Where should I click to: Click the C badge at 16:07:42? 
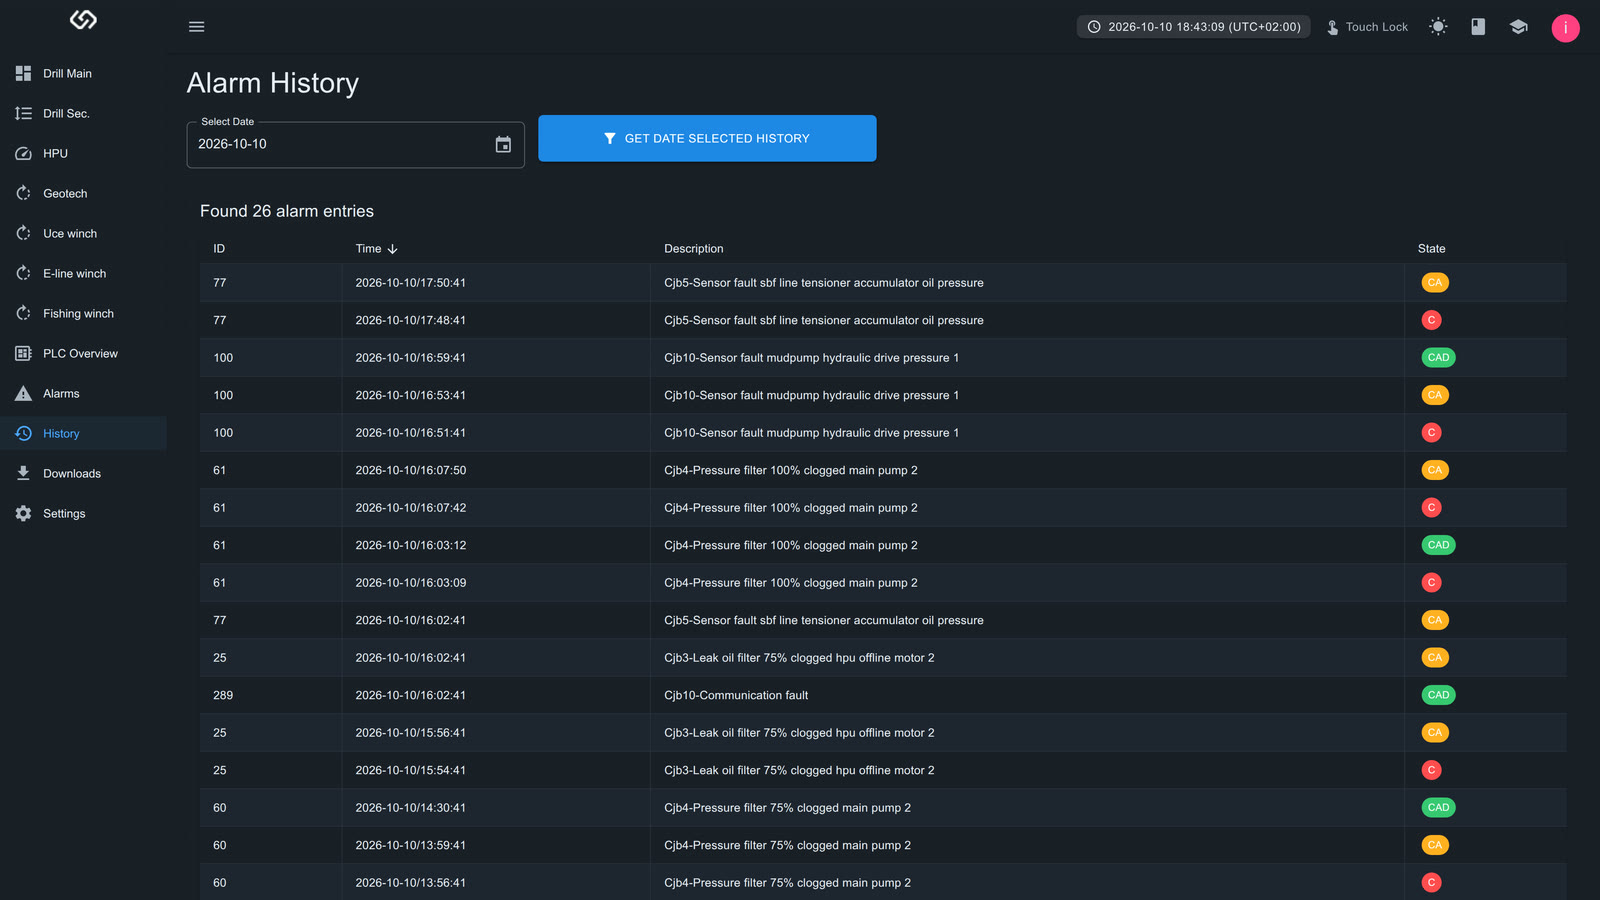(x=1431, y=508)
